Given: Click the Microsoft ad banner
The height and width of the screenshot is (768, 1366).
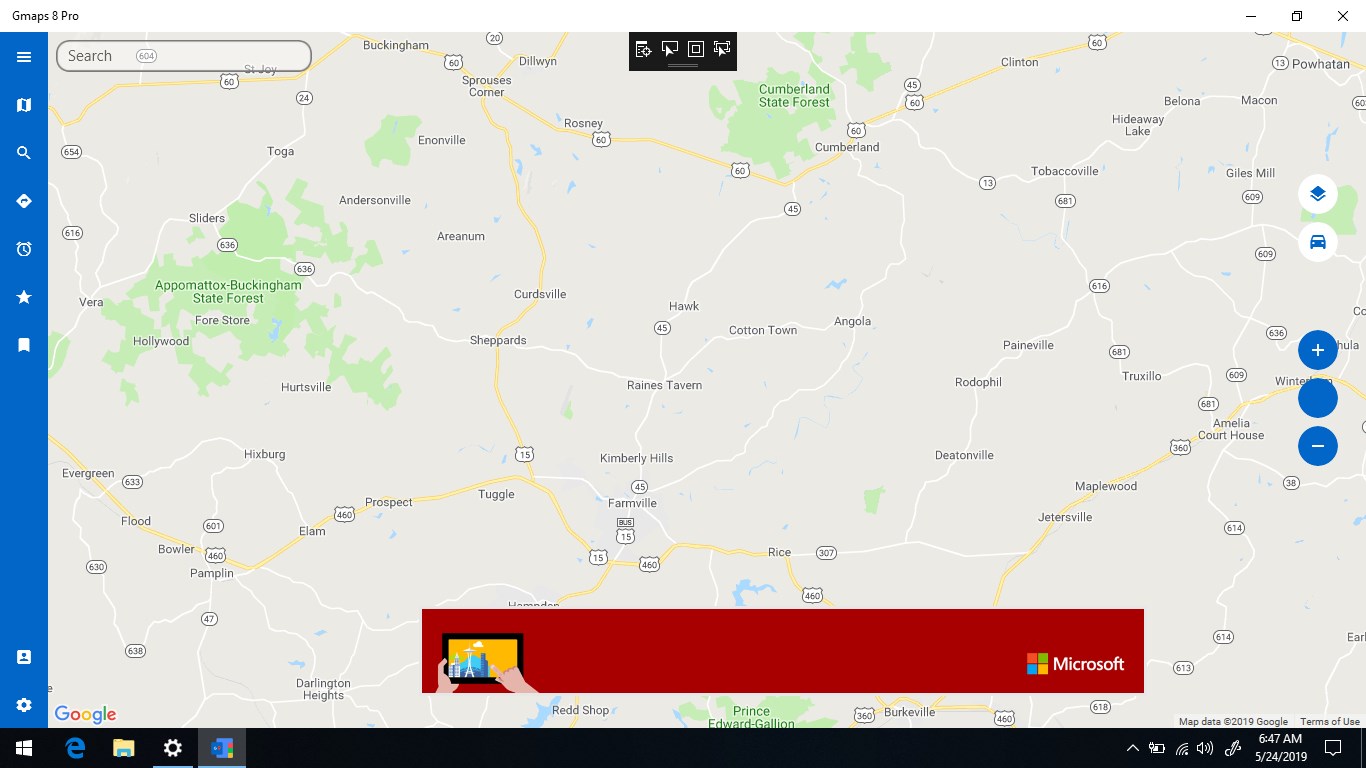Looking at the screenshot, I should point(783,651).
